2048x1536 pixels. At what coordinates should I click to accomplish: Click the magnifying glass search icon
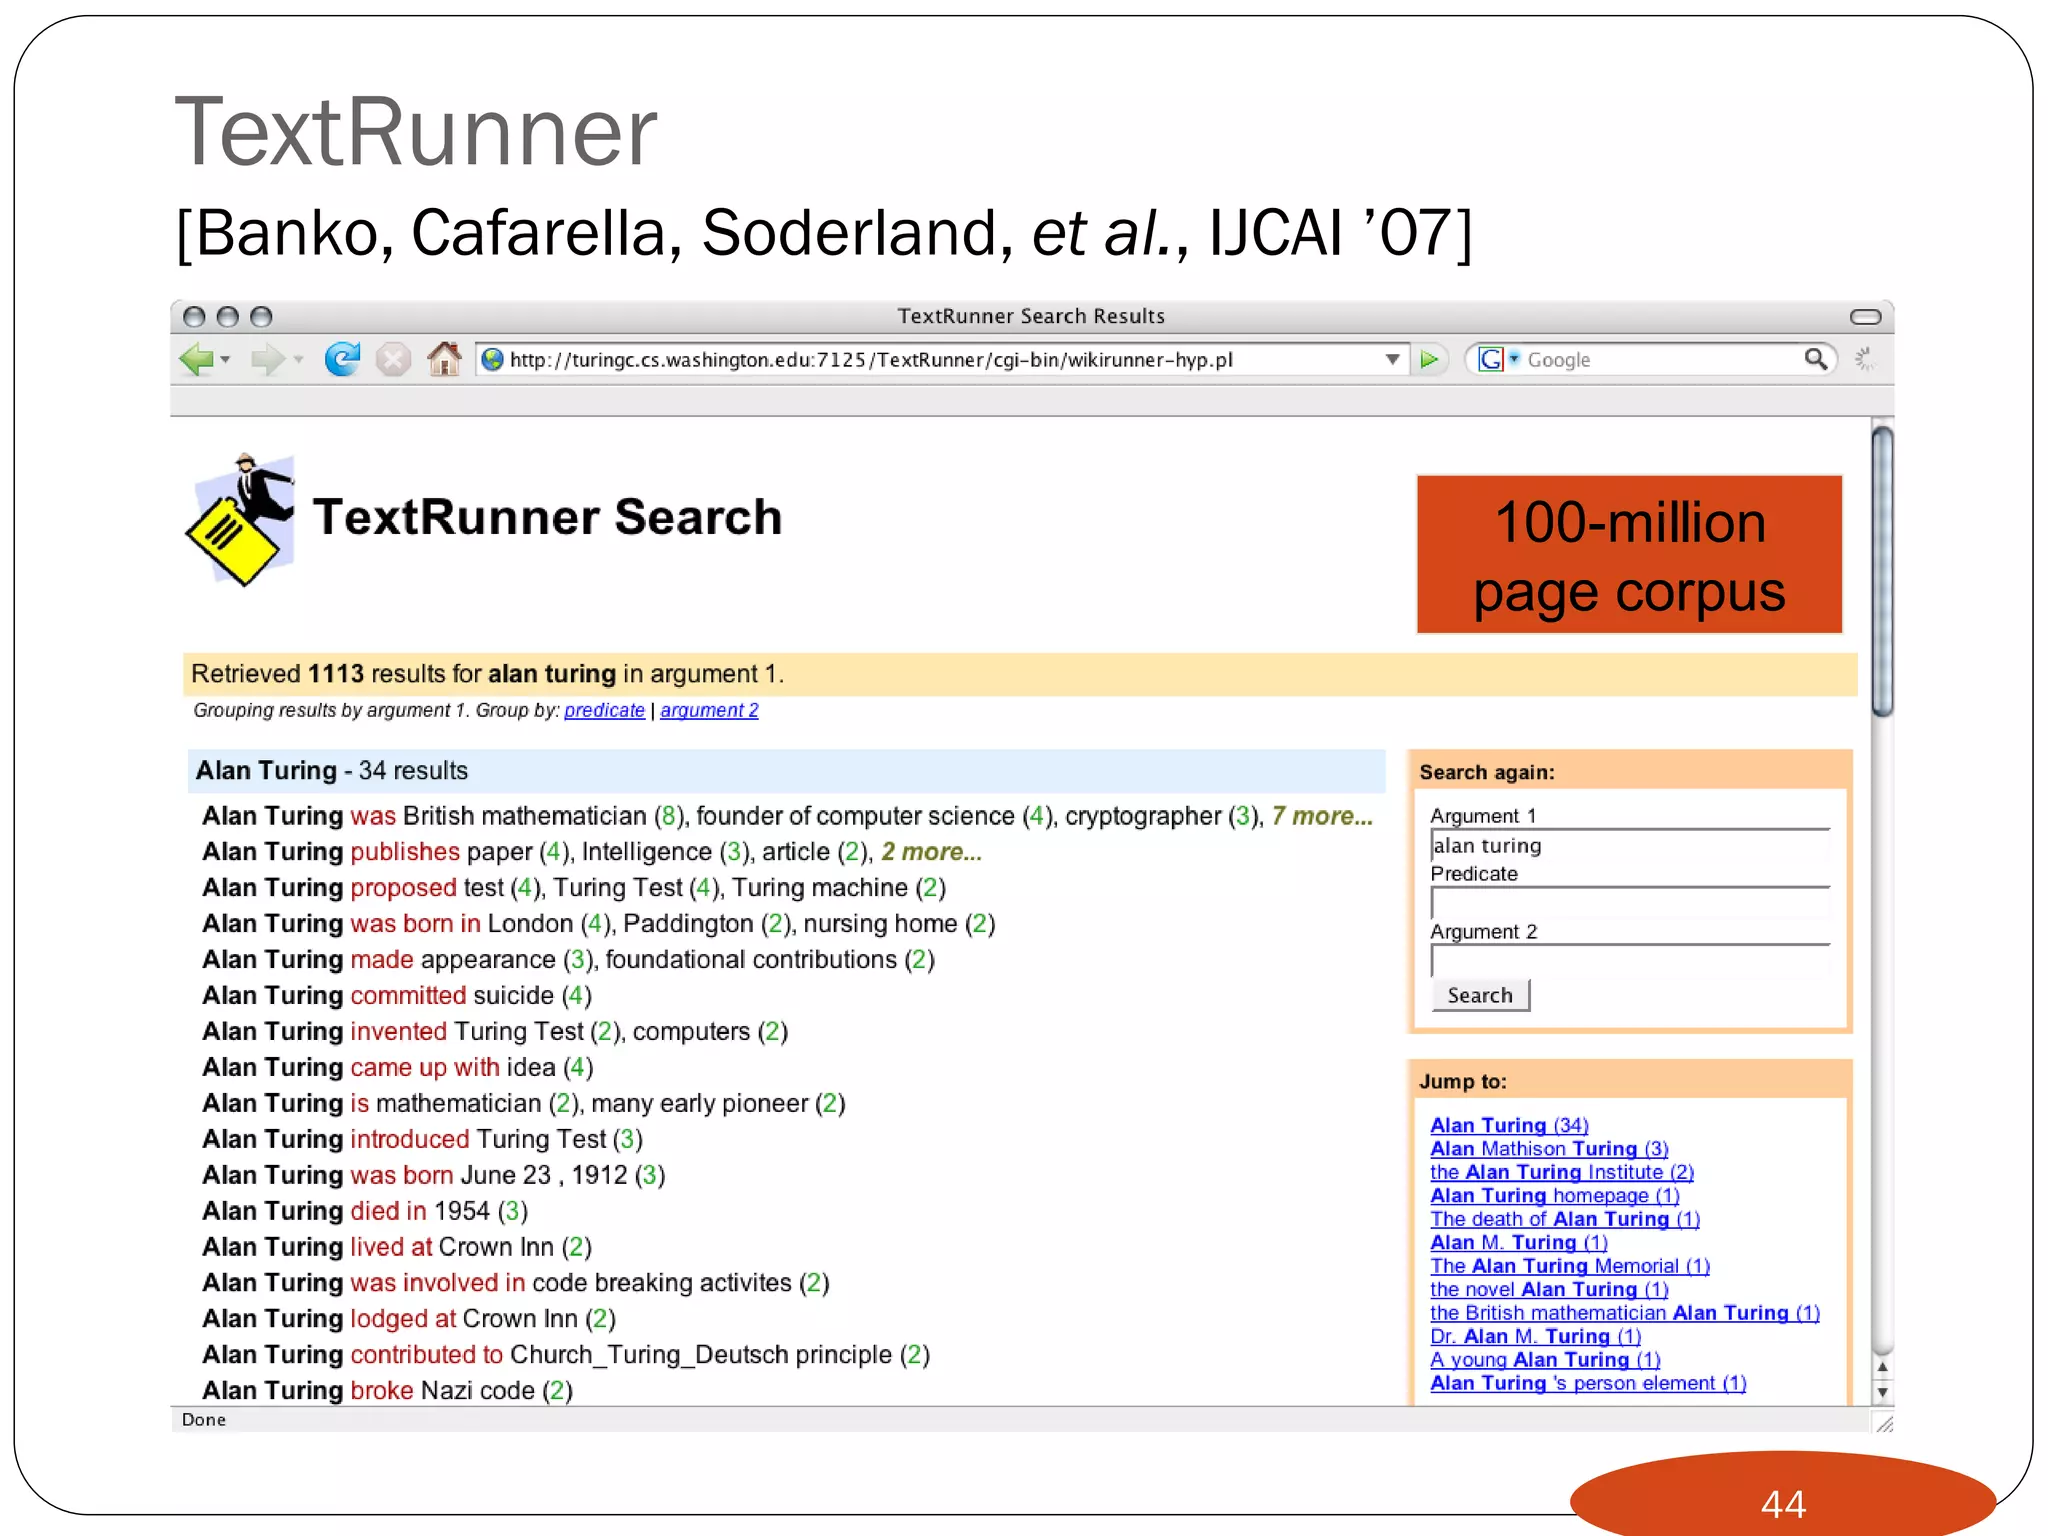(1816, 358)
